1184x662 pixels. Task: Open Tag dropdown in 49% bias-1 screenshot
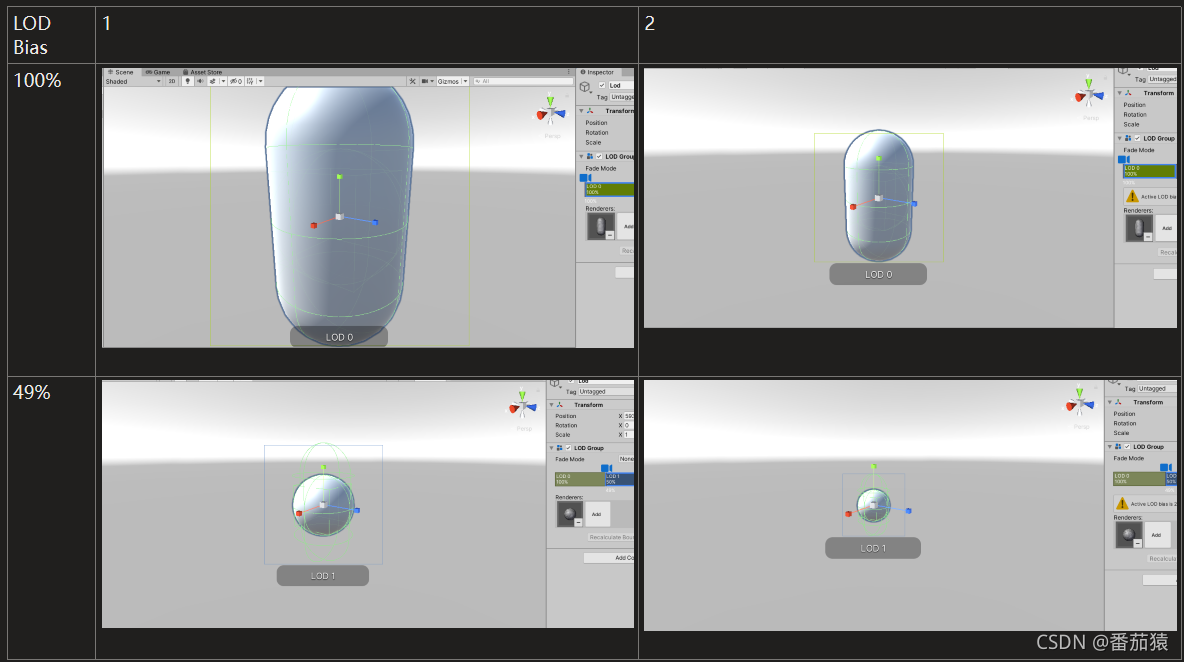[606, 391]
